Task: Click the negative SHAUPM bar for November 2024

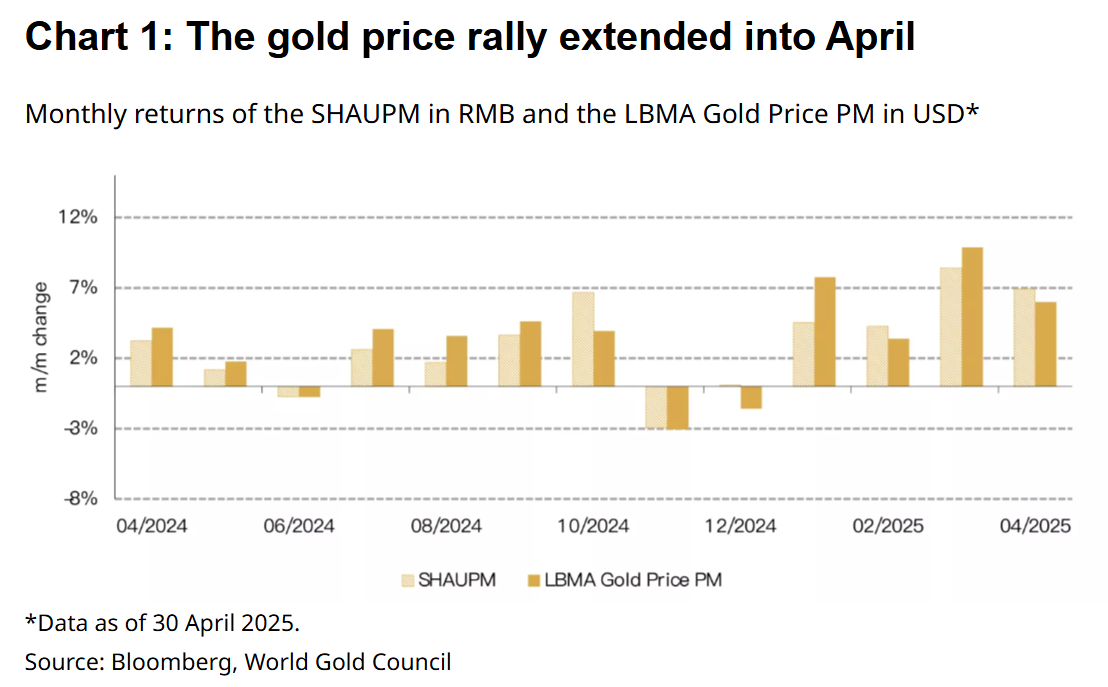Action: pos(656,407)
